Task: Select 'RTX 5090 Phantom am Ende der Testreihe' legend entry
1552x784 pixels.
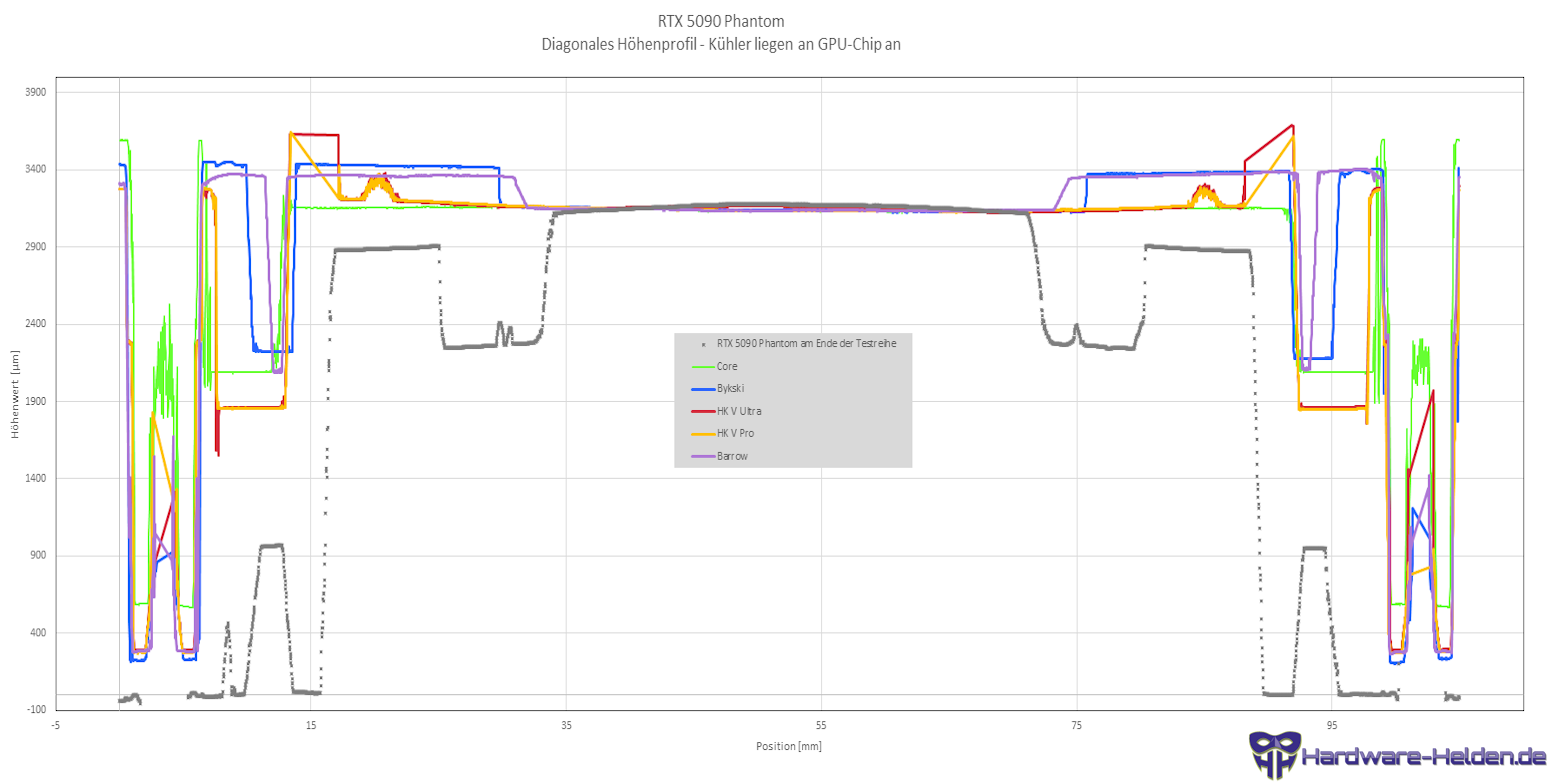Action: pos(806,343)
